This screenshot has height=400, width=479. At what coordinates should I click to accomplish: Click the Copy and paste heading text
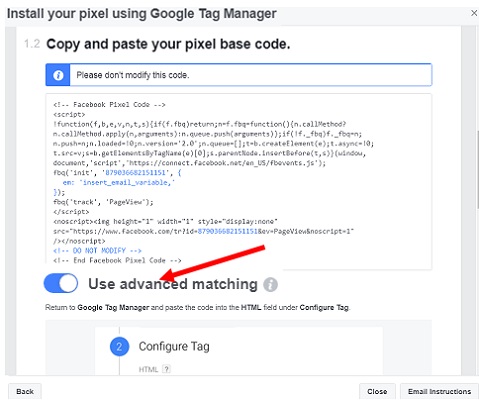pyautogui.click(x=168, y=44)
